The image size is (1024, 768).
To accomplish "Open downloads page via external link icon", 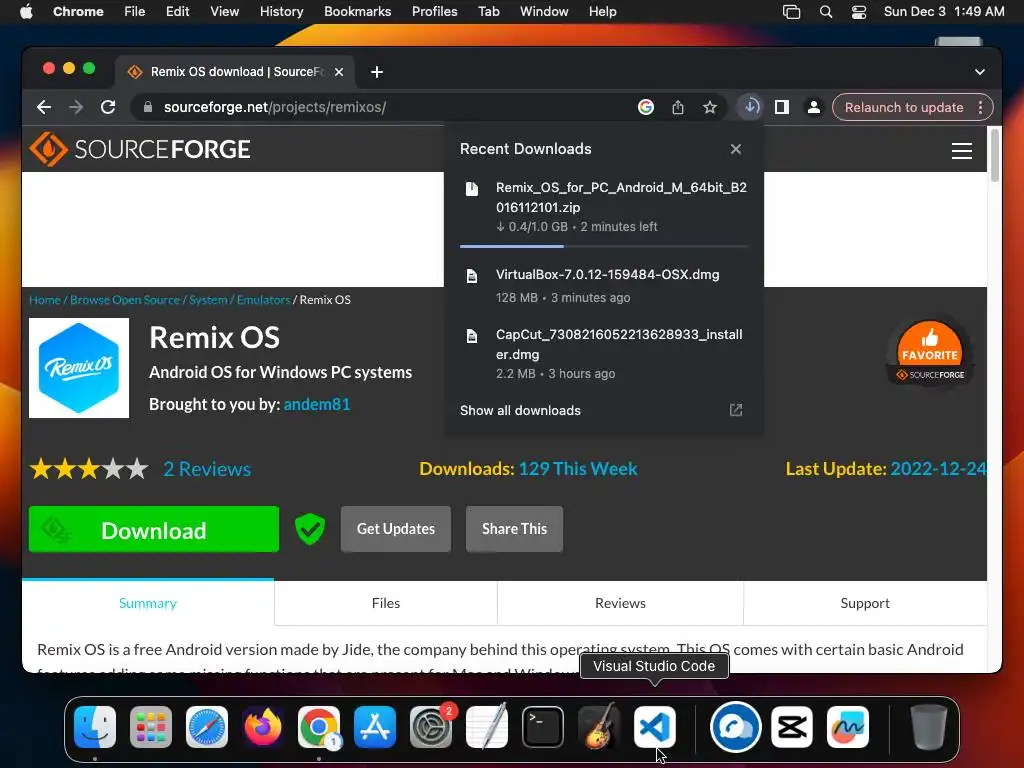I will [735, 410].
